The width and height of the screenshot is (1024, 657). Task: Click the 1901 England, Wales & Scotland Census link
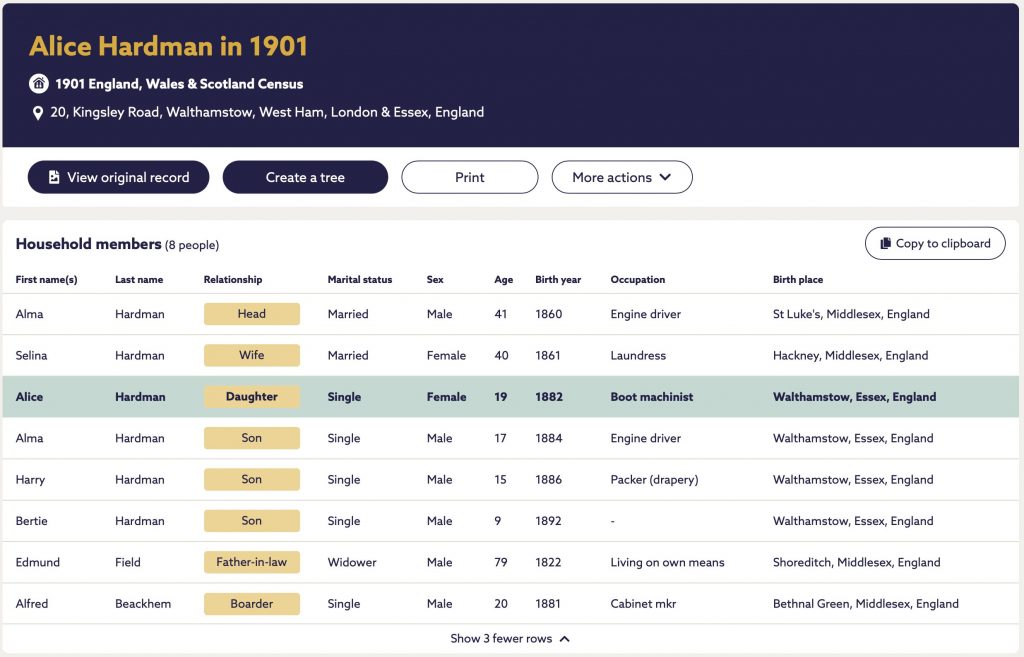(179, 84)
